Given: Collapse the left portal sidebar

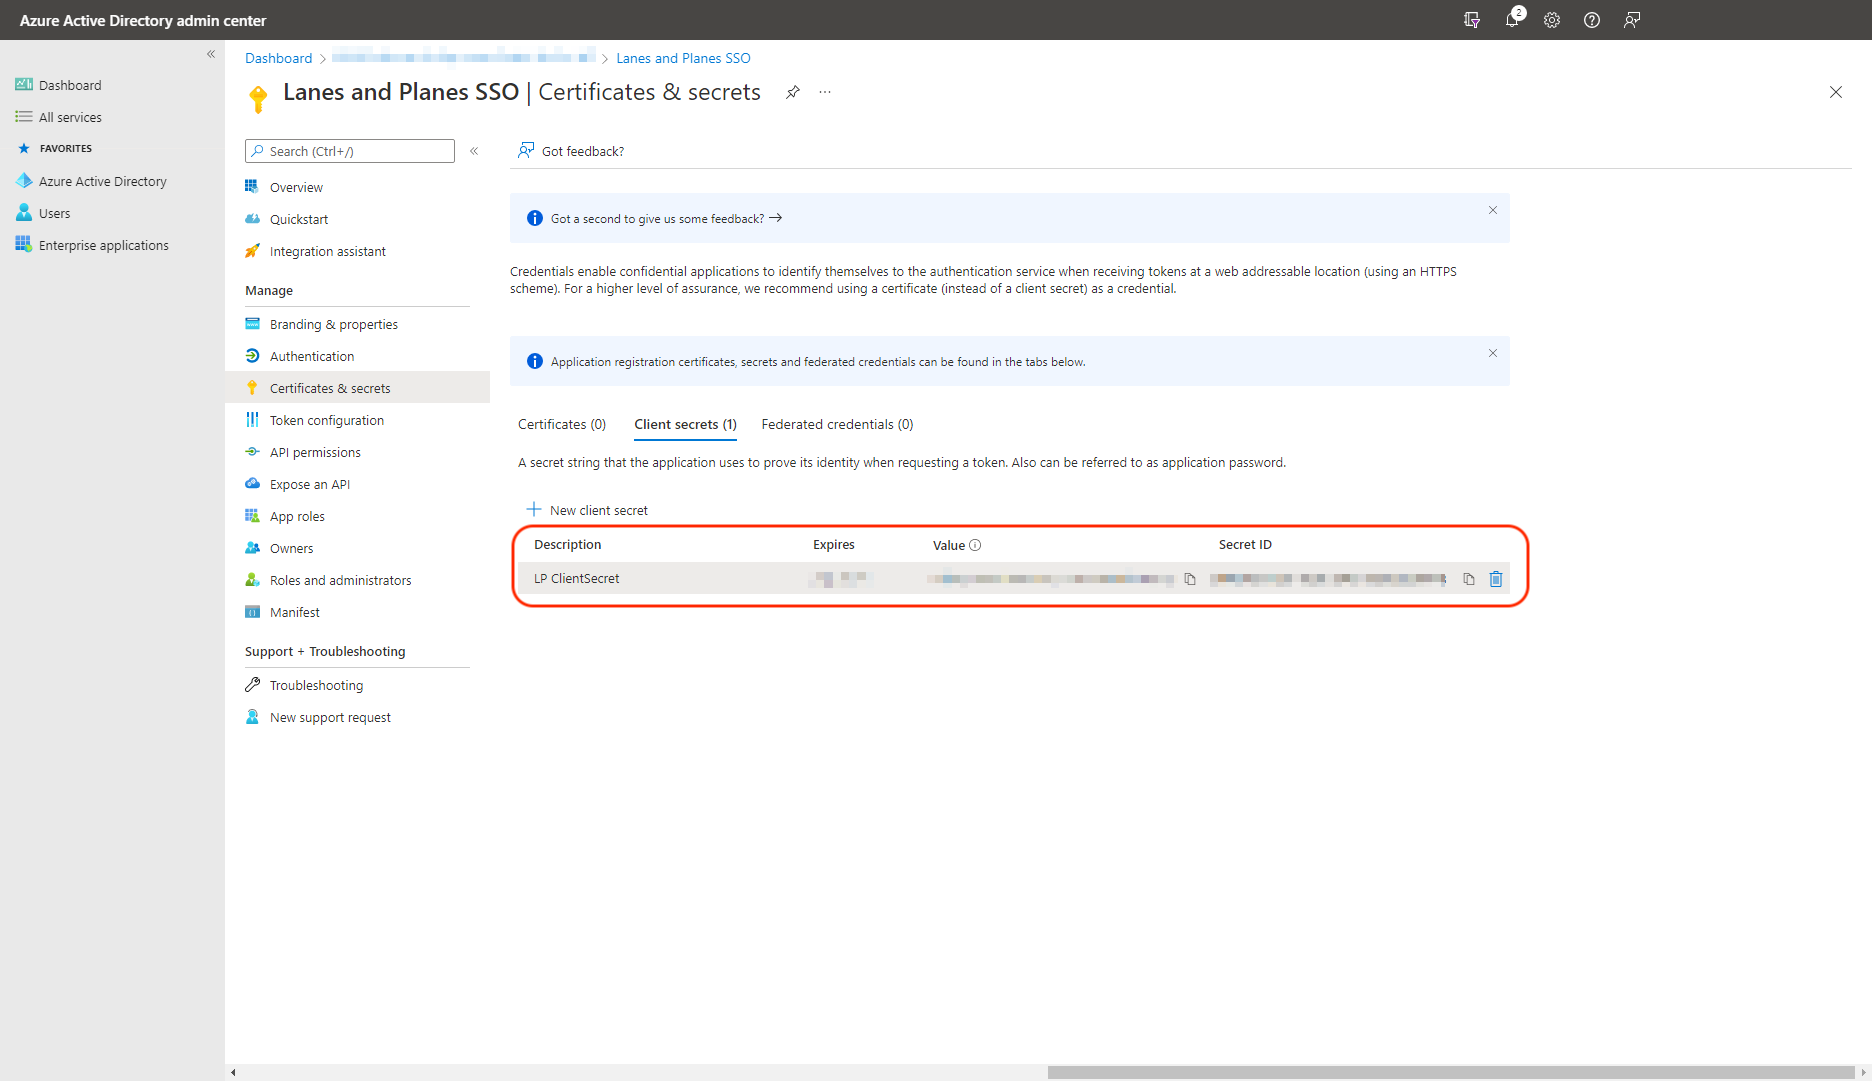Looking at the screenshot, I should tap(211, 54).
